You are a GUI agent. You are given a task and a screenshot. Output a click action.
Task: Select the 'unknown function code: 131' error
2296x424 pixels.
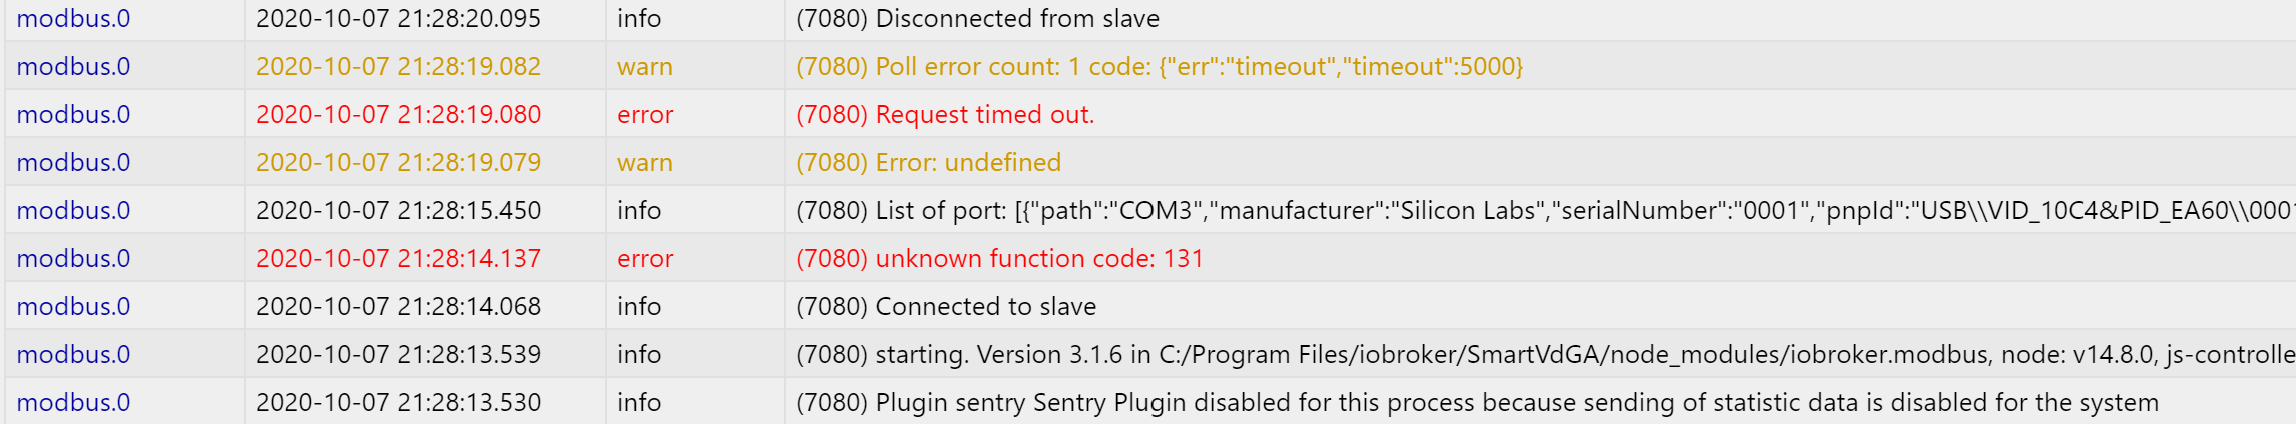pos(999,259)
